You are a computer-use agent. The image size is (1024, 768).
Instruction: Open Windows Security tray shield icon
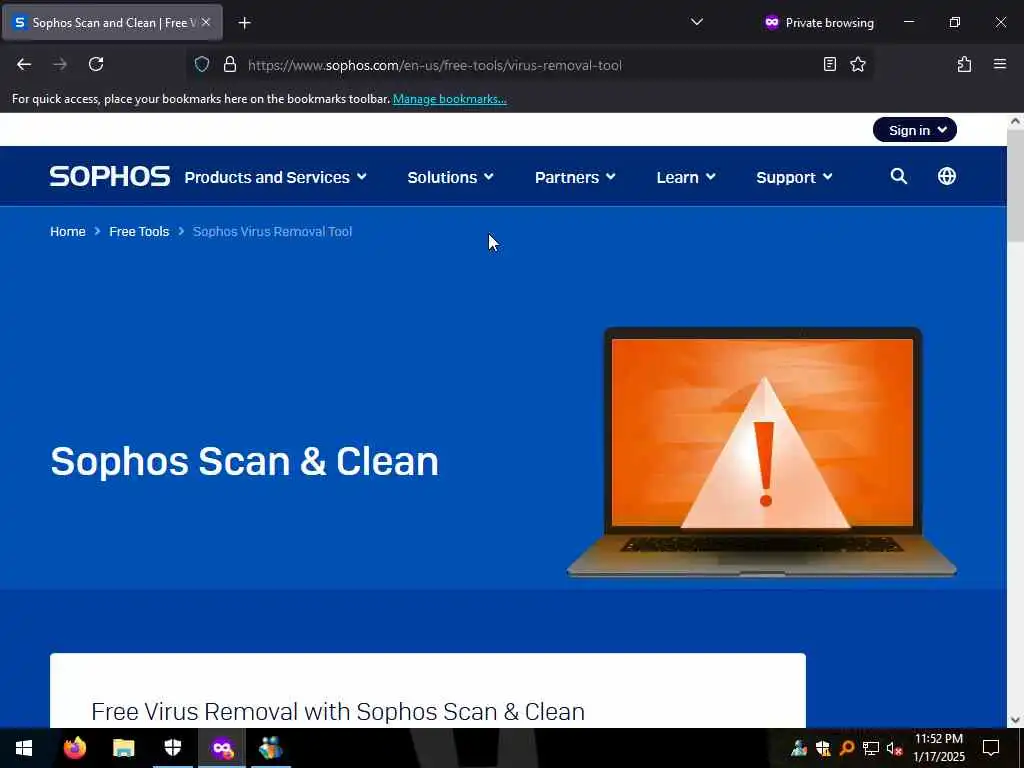[x=823, y=748]
